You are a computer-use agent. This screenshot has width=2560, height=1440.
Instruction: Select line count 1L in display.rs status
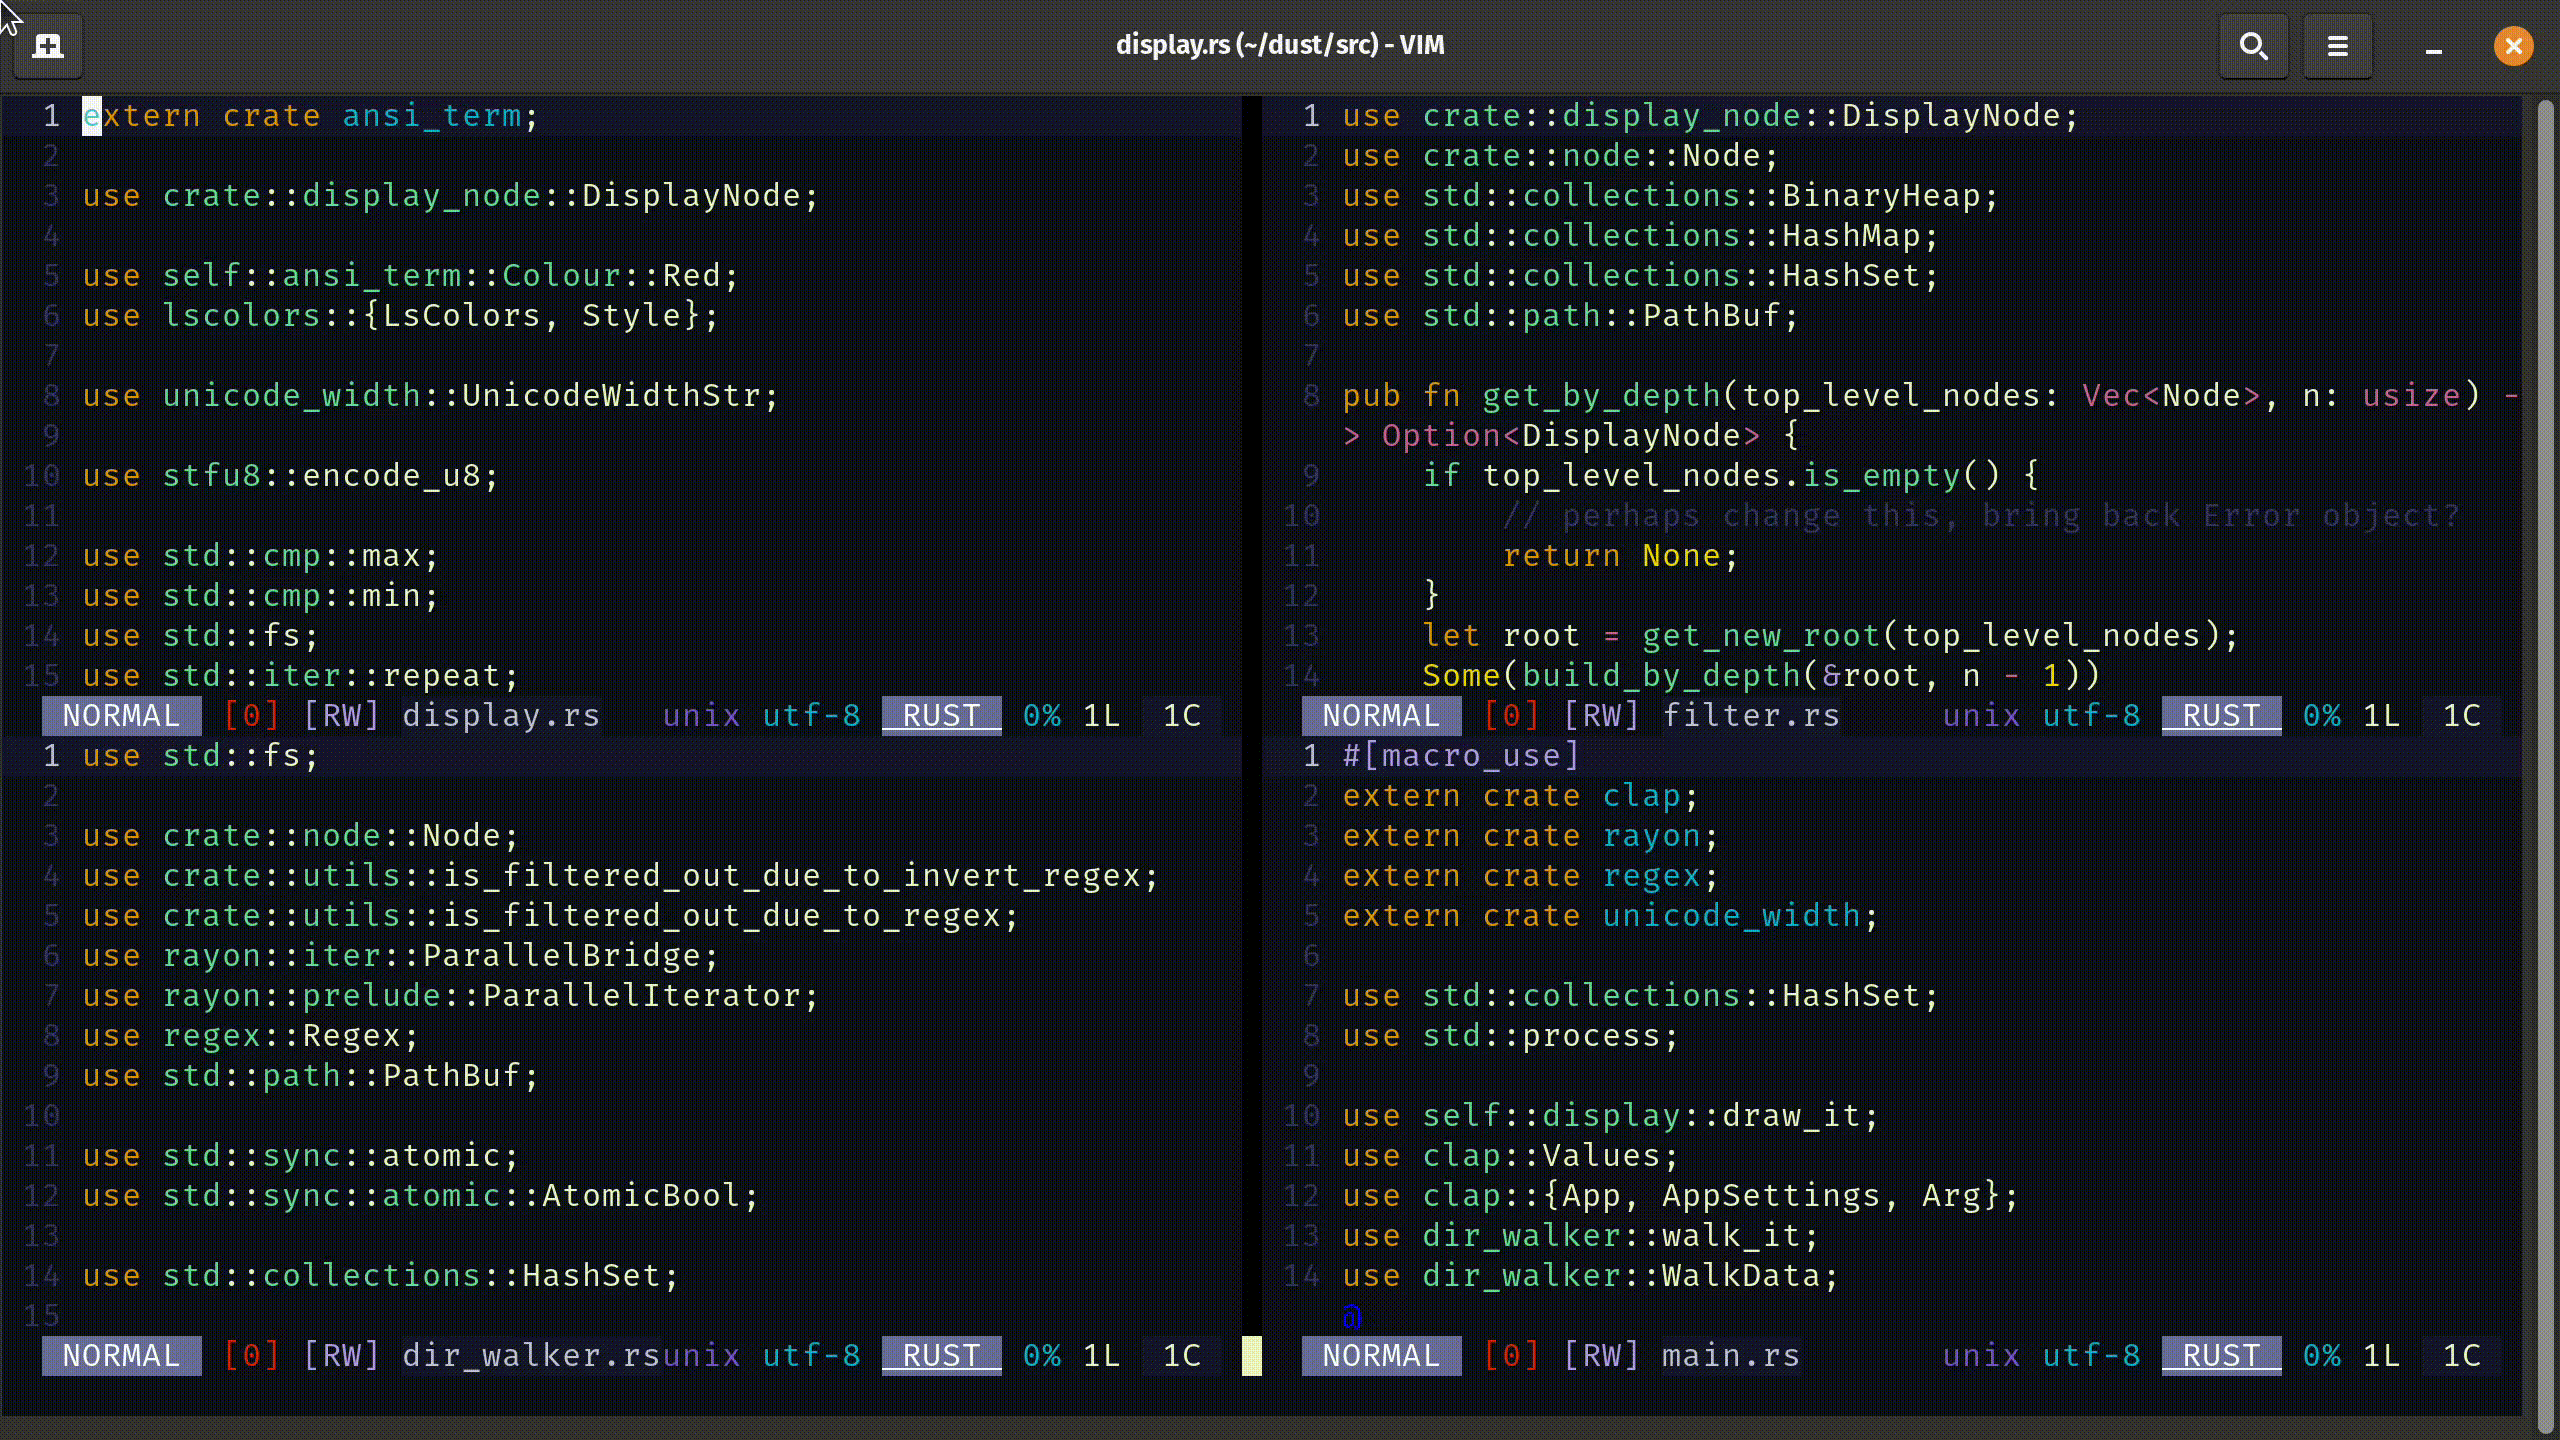[1099, 716]
